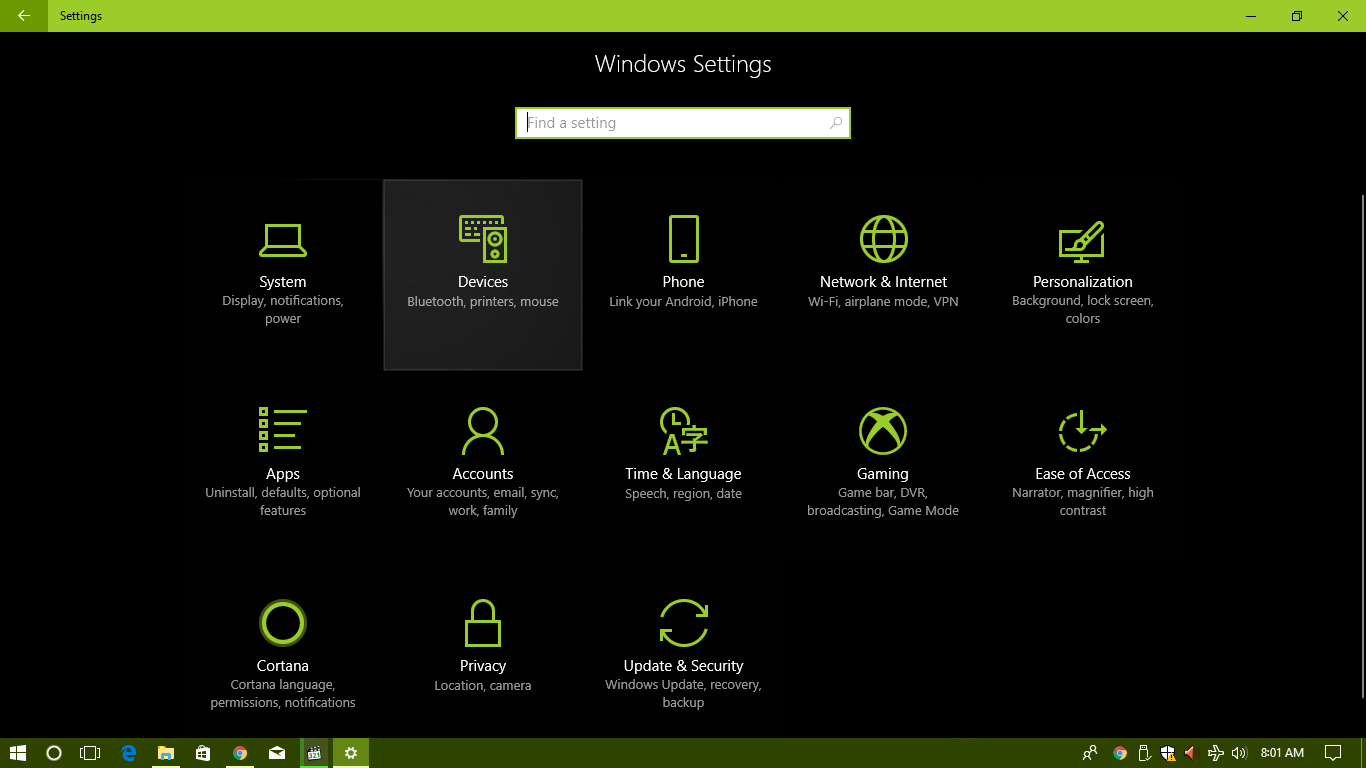The height and width of the screenshot is (768, 1366).
Task: Open Gaming settings Xbox icon
Action: 883,431
